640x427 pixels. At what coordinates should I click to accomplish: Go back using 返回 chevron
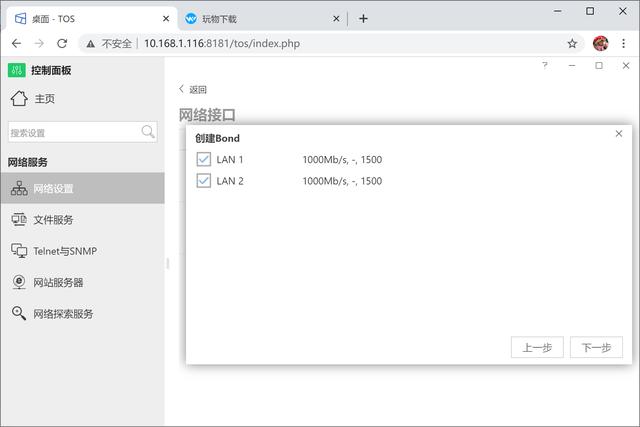coord(182,89)
